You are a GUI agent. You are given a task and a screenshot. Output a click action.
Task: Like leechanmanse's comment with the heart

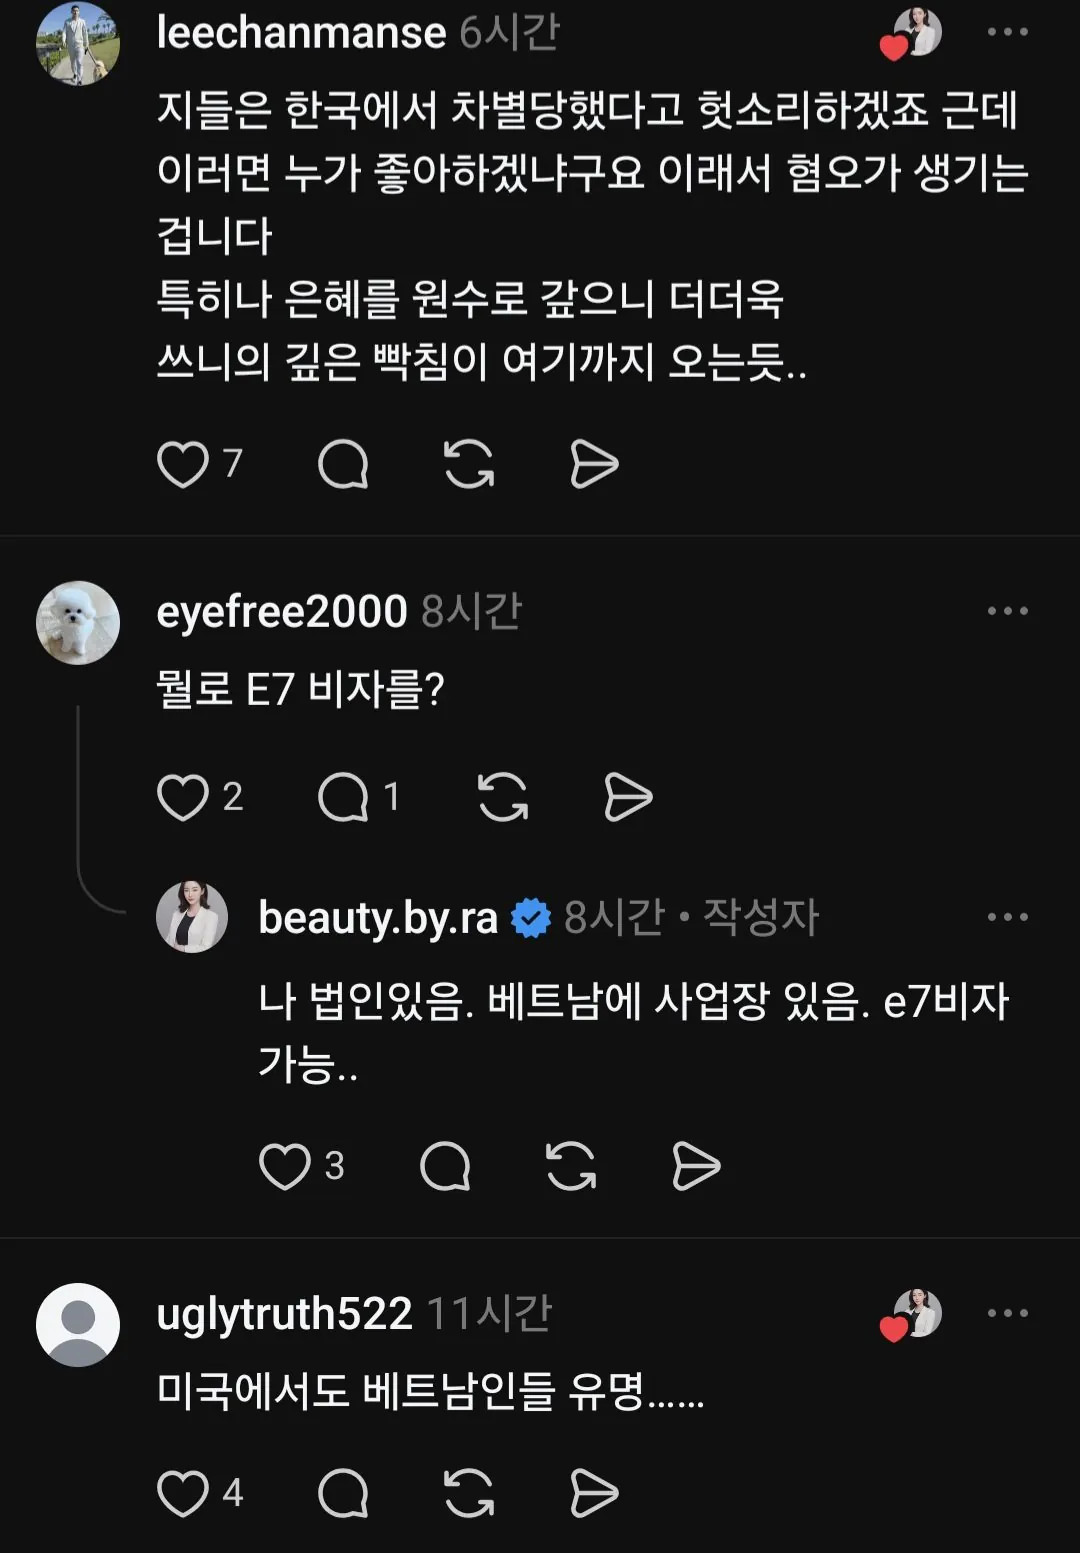pyautogui.click(x=183, y=464)
